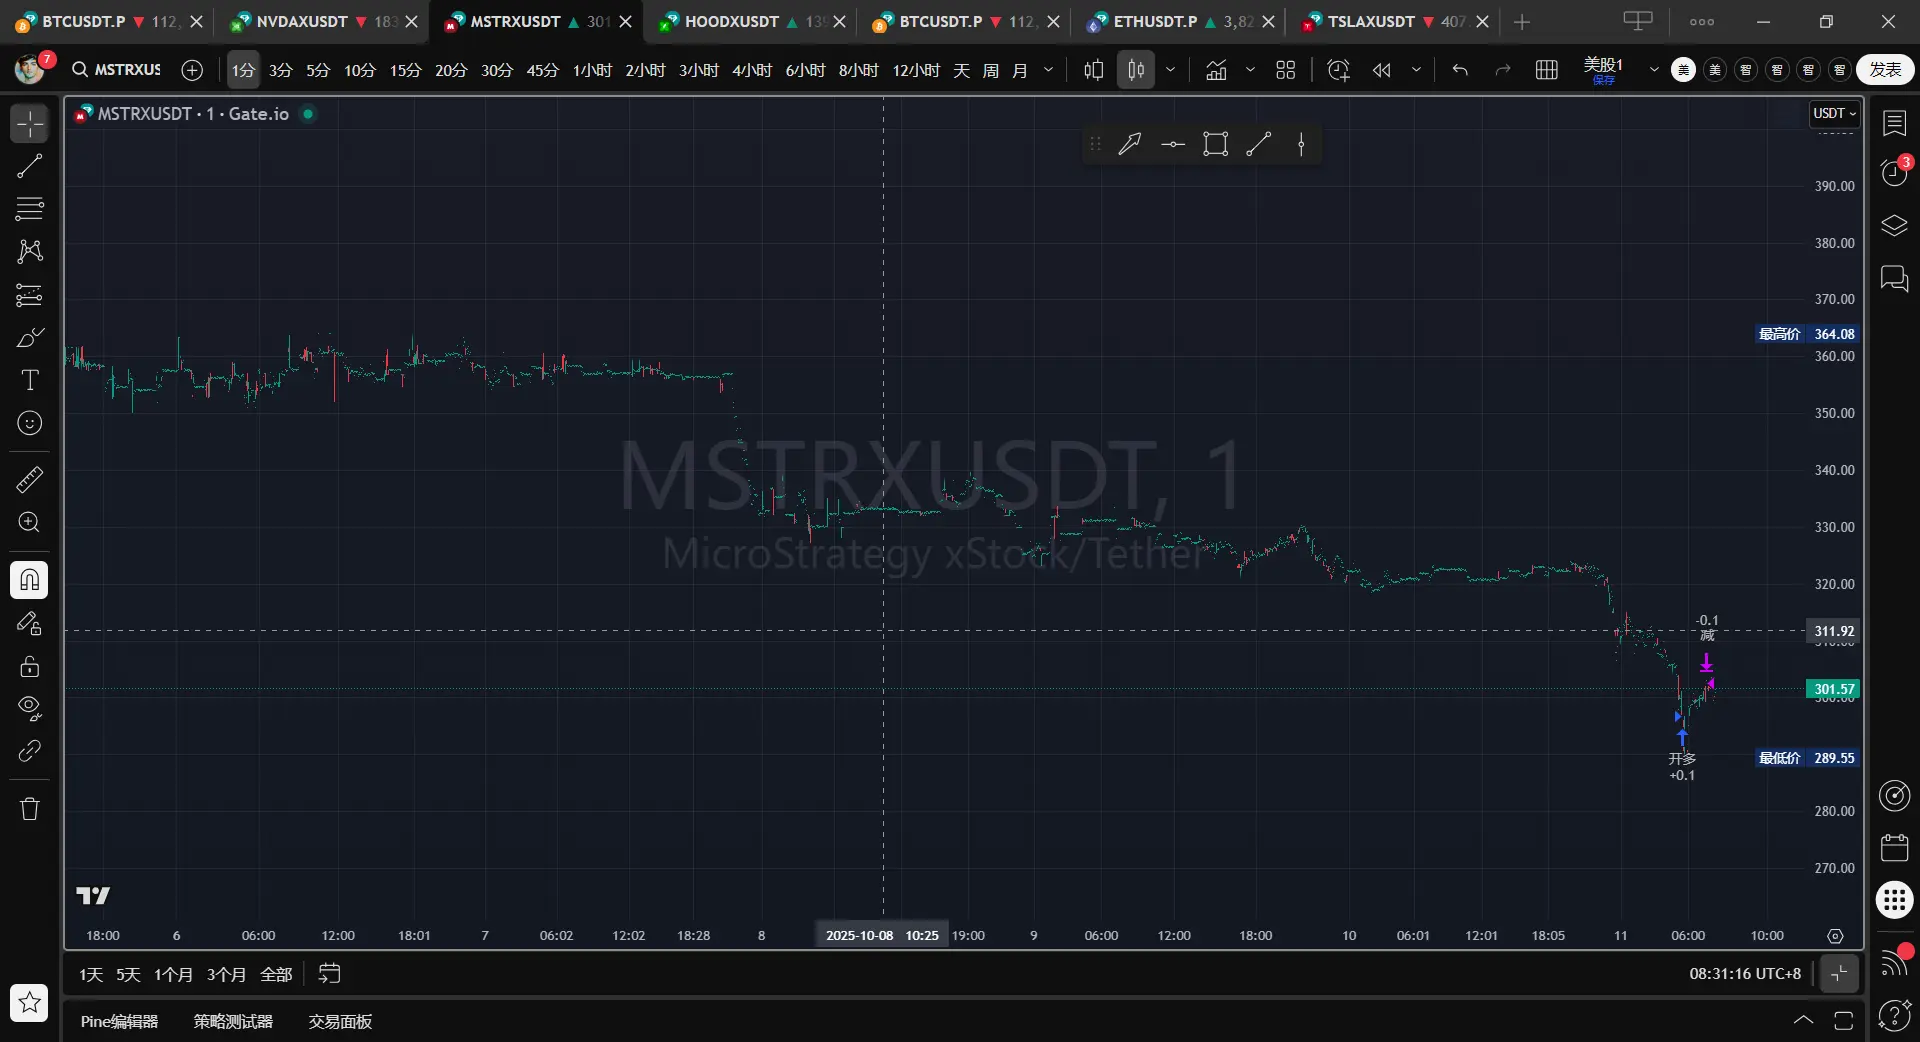Viewport: 1920px width, 1042px height.
Task: Toggle the favorites star toolbar
Action: pyautogui.click(x=30, y=1002)
